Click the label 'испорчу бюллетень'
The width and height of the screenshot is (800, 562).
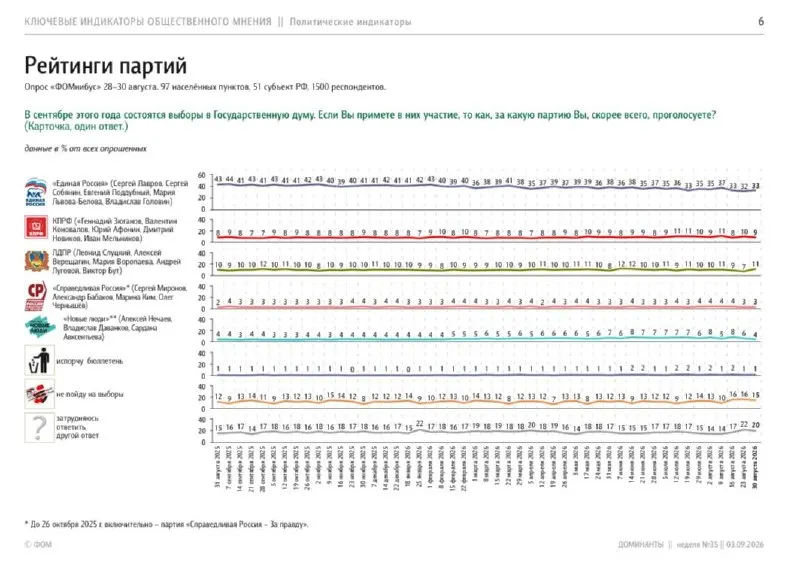point(89,361)
